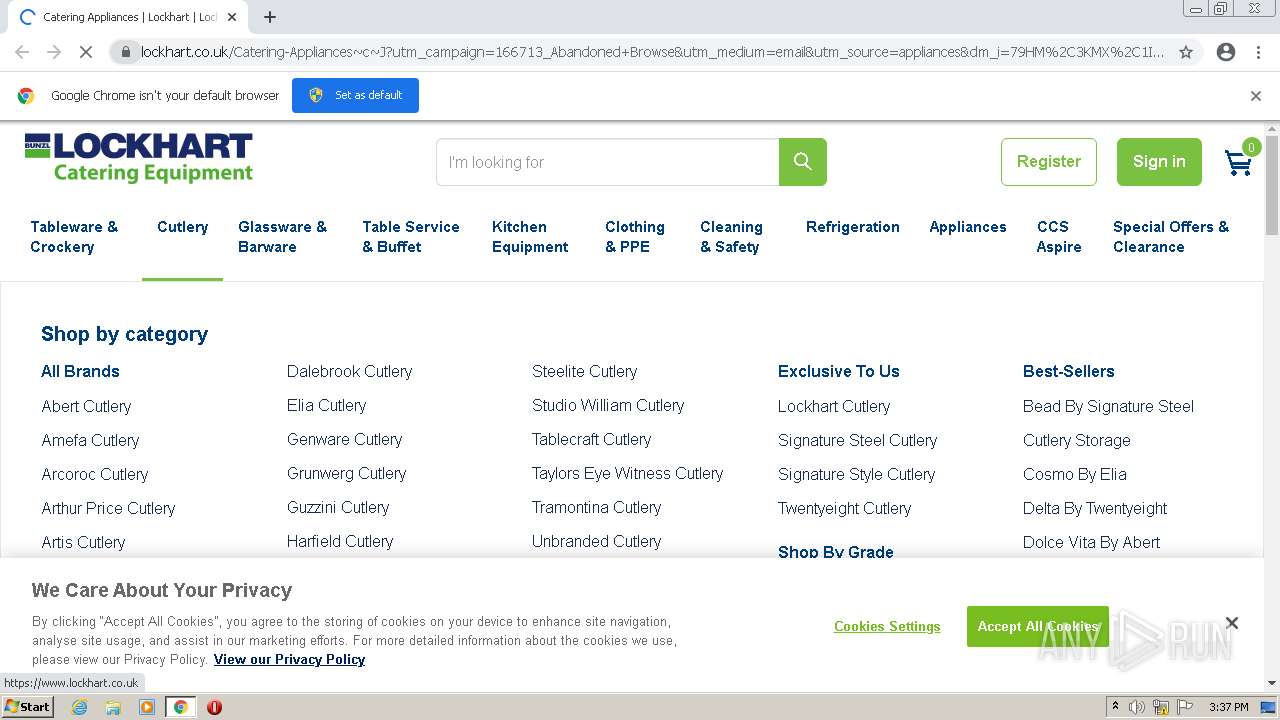The width and height of the screenshot is (1280, 720).
Task: Close the Catering Appliances tab
Action: (x=232, y=17)
